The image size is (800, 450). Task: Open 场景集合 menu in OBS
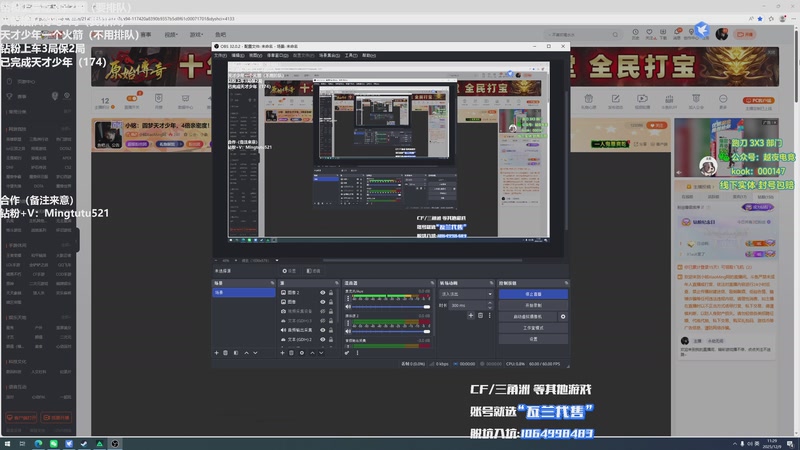coord(330,55)
